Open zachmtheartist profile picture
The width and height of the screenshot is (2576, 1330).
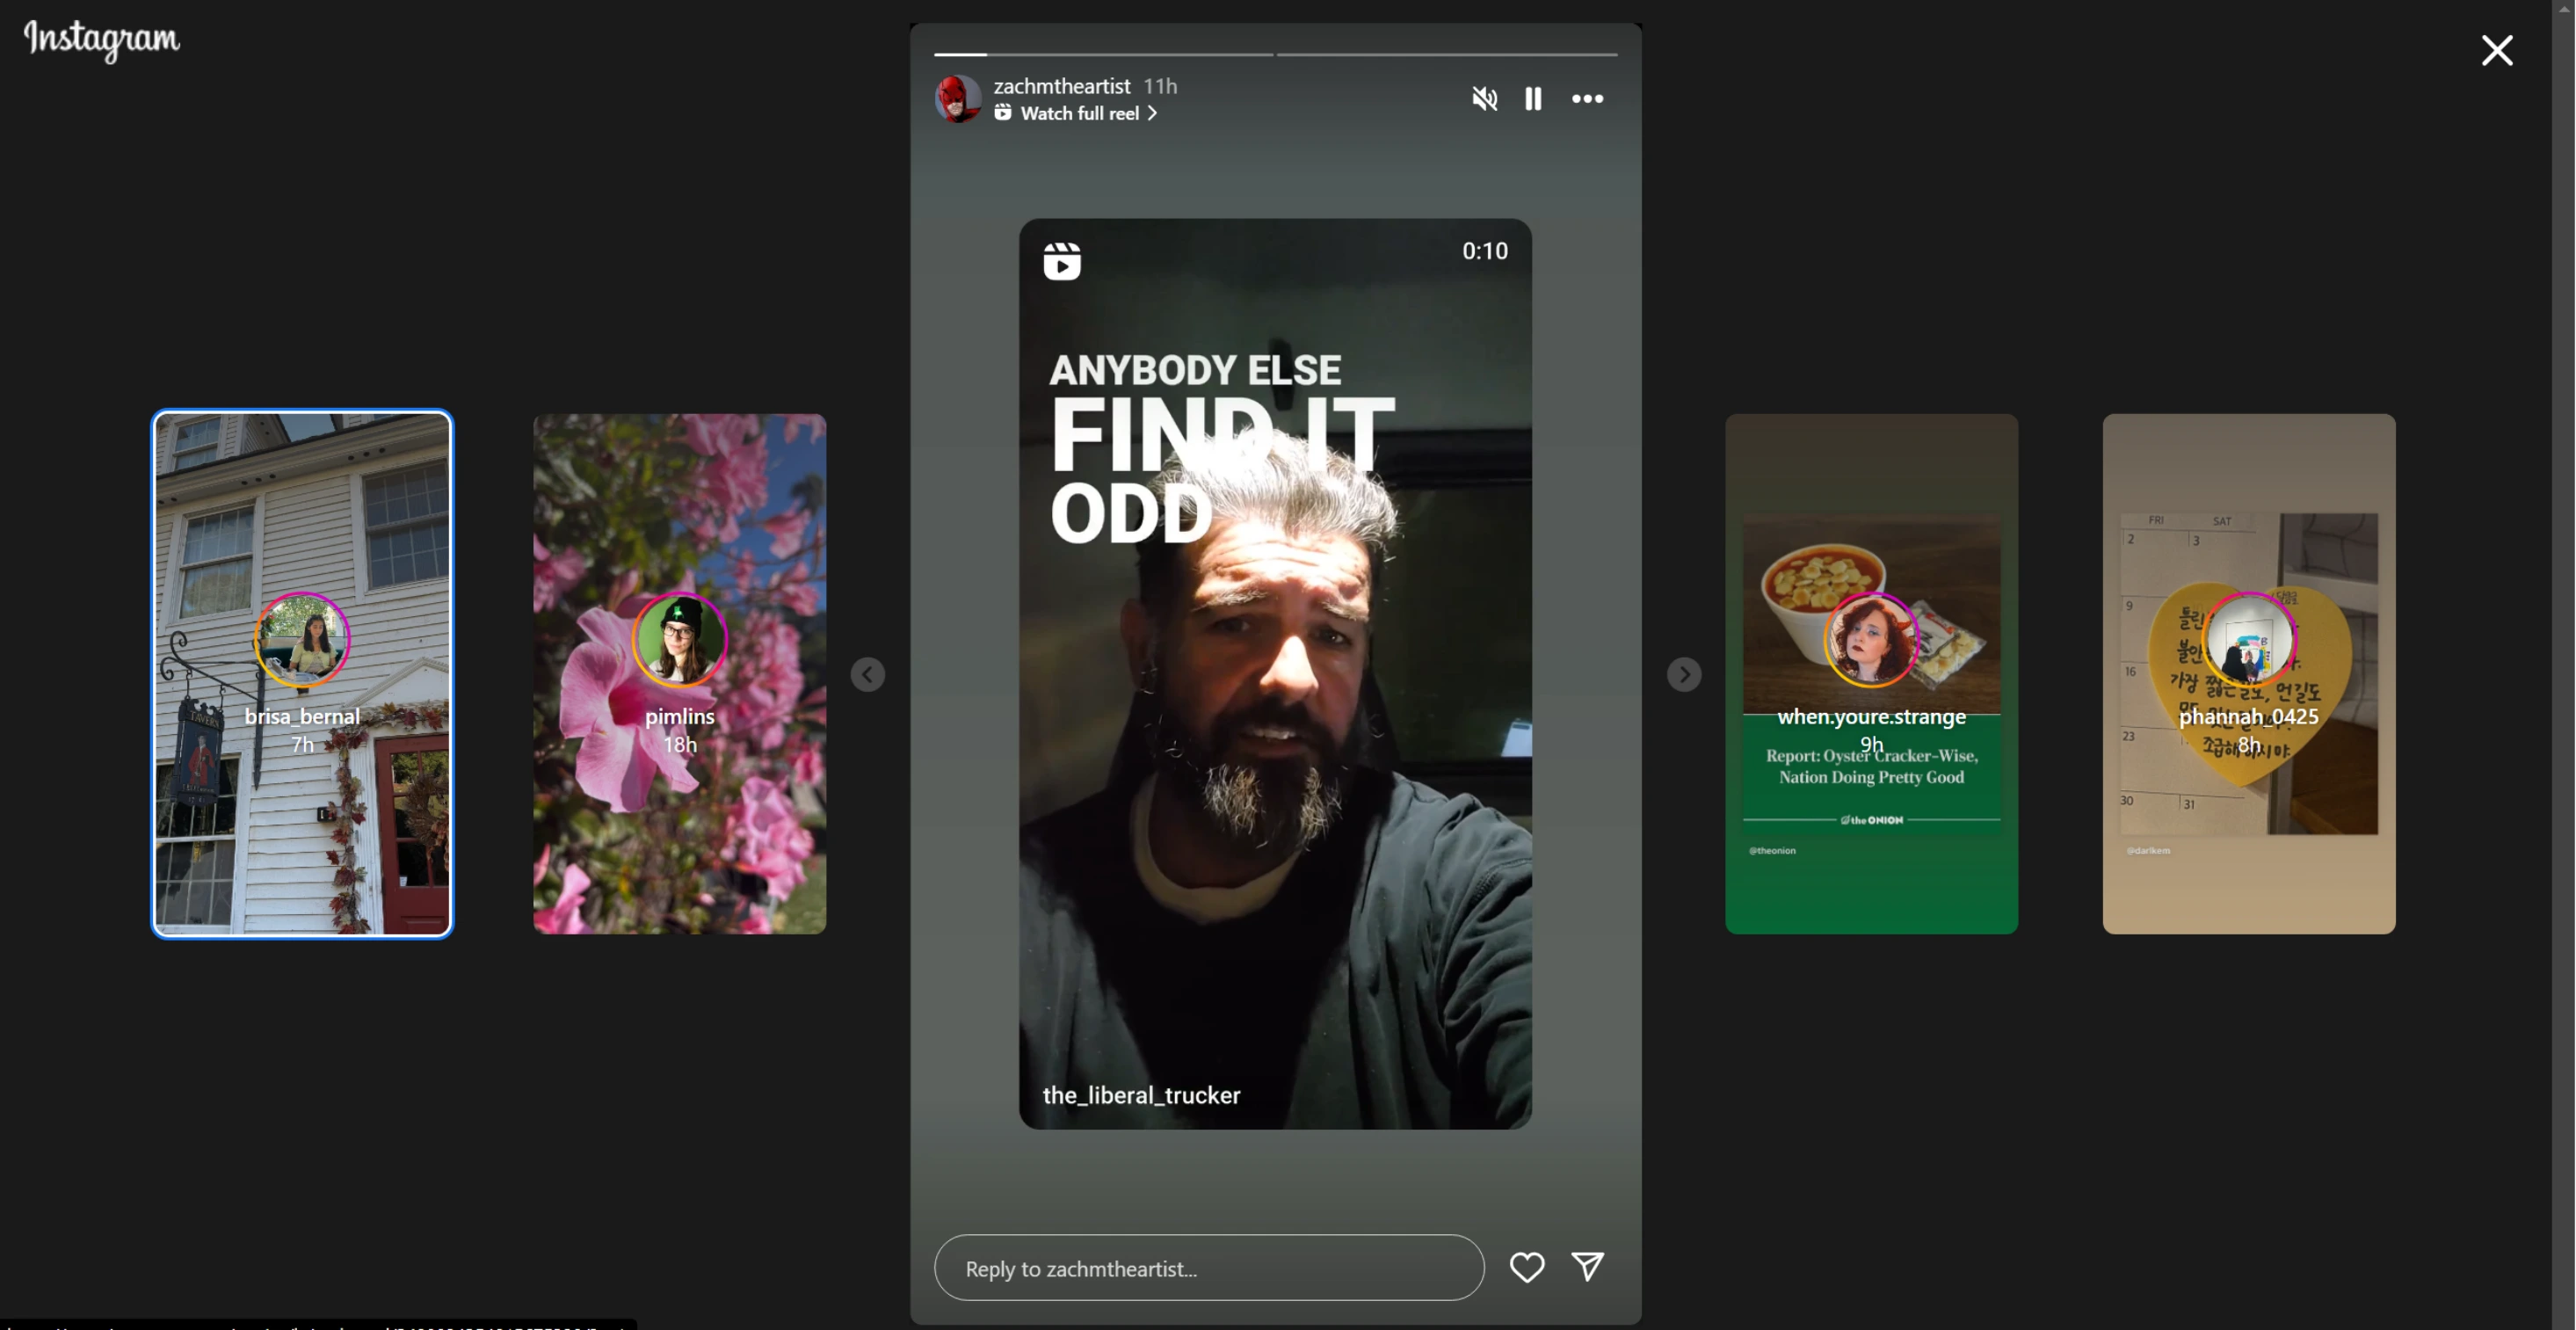point(958,99)
